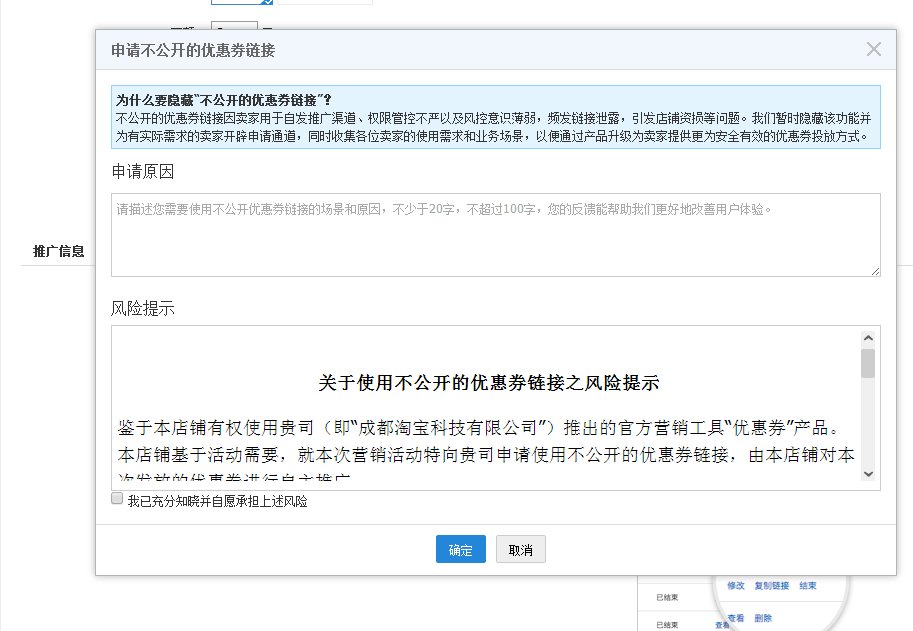Close the 申请不公开的优惠券链接 dialog
Viewport: 913px width, 631px height.
click(x=873, y=48)
